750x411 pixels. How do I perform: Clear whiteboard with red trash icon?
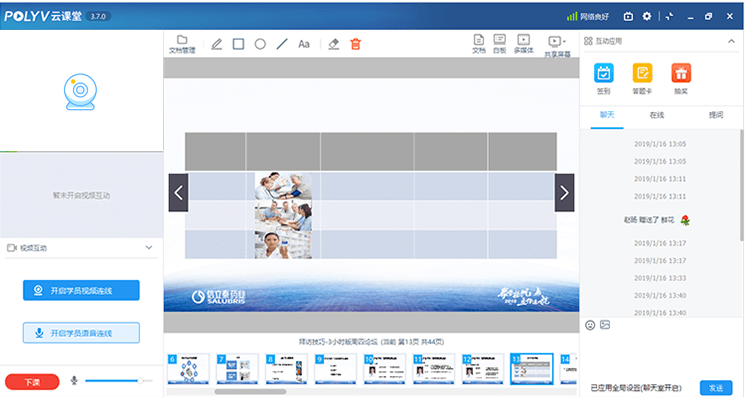point(355,44)
